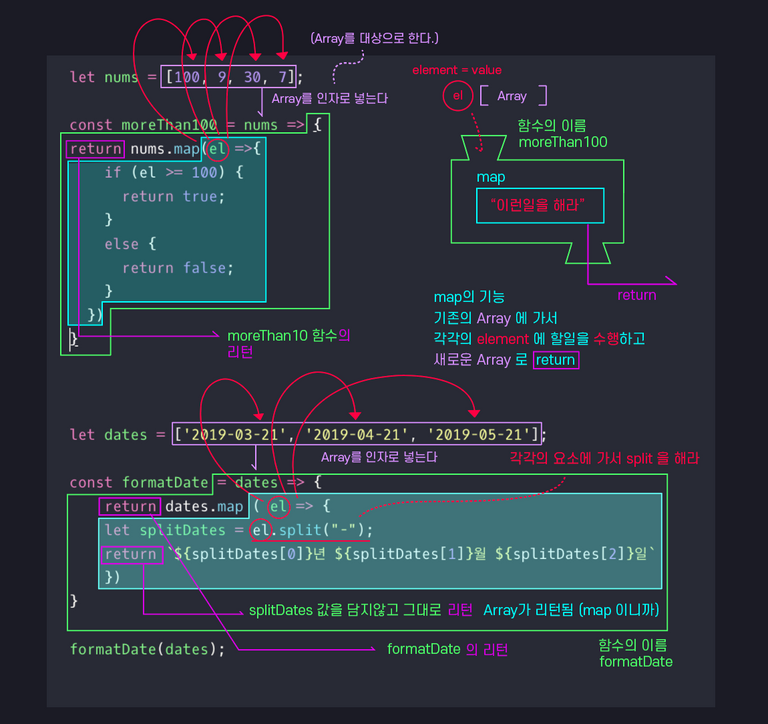Click the 'else {' line
The image size is (768, 724).
click(x=130, y=244)
